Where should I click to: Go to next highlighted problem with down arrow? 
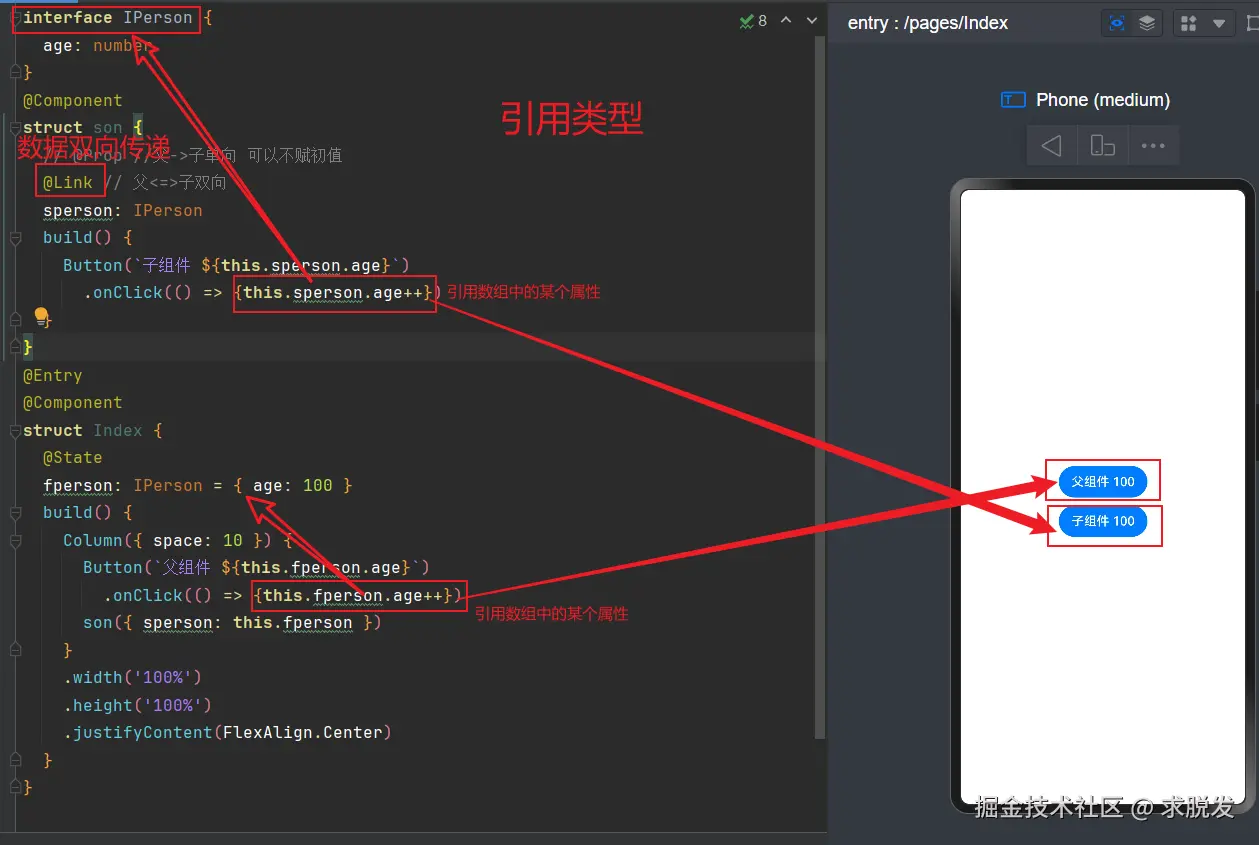(811, 20)
